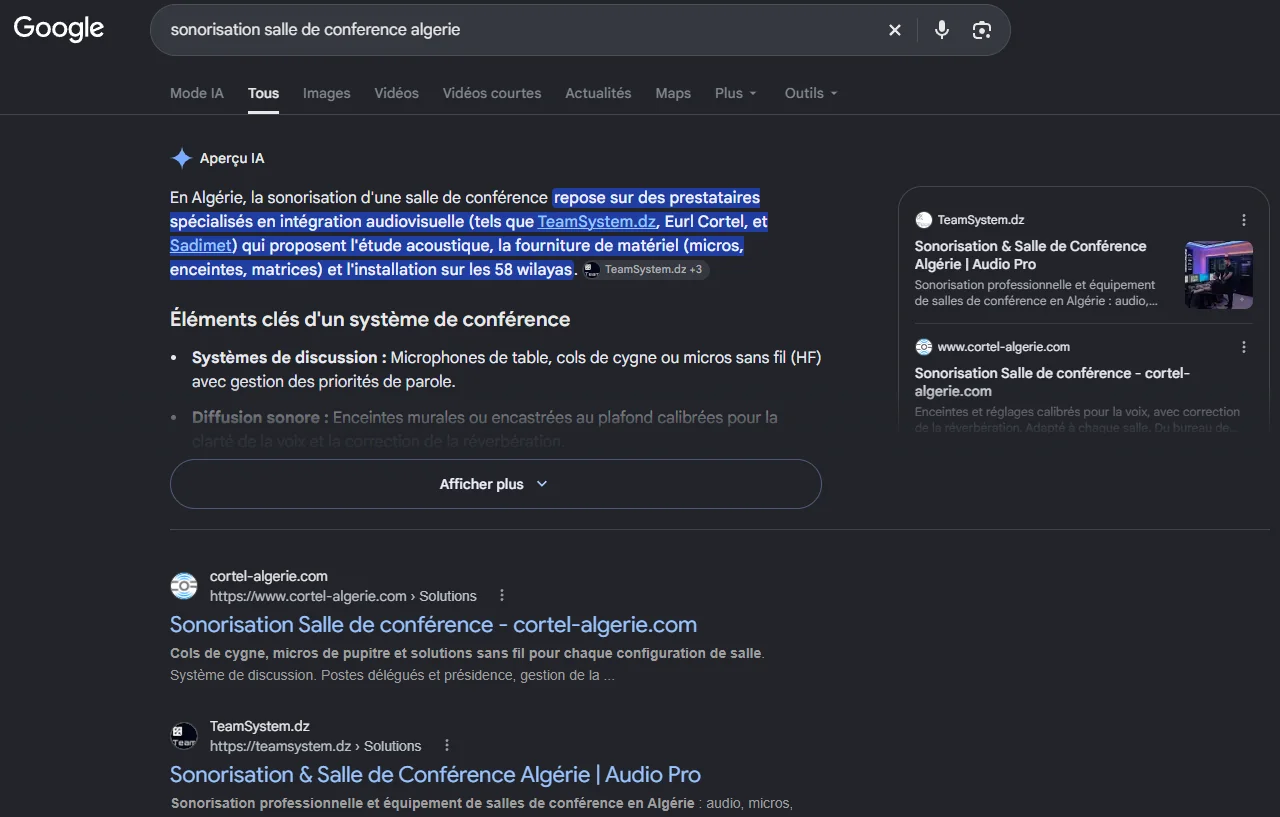Viewport: 1280px width, 817px height.
Task: Expand the AI overview with Afficher plus
Action: 495,484
